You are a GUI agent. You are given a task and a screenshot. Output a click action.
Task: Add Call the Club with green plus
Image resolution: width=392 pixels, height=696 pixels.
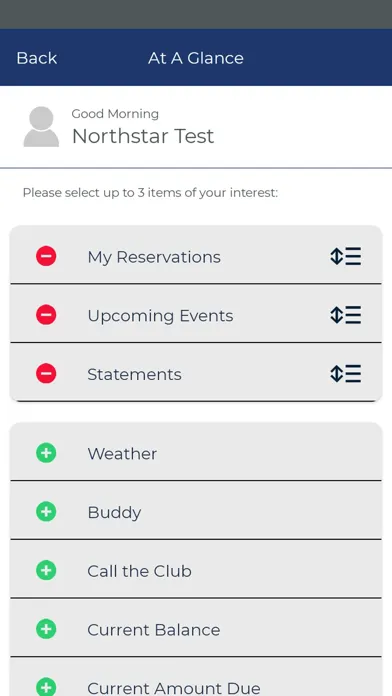click(x=46, y=570)
